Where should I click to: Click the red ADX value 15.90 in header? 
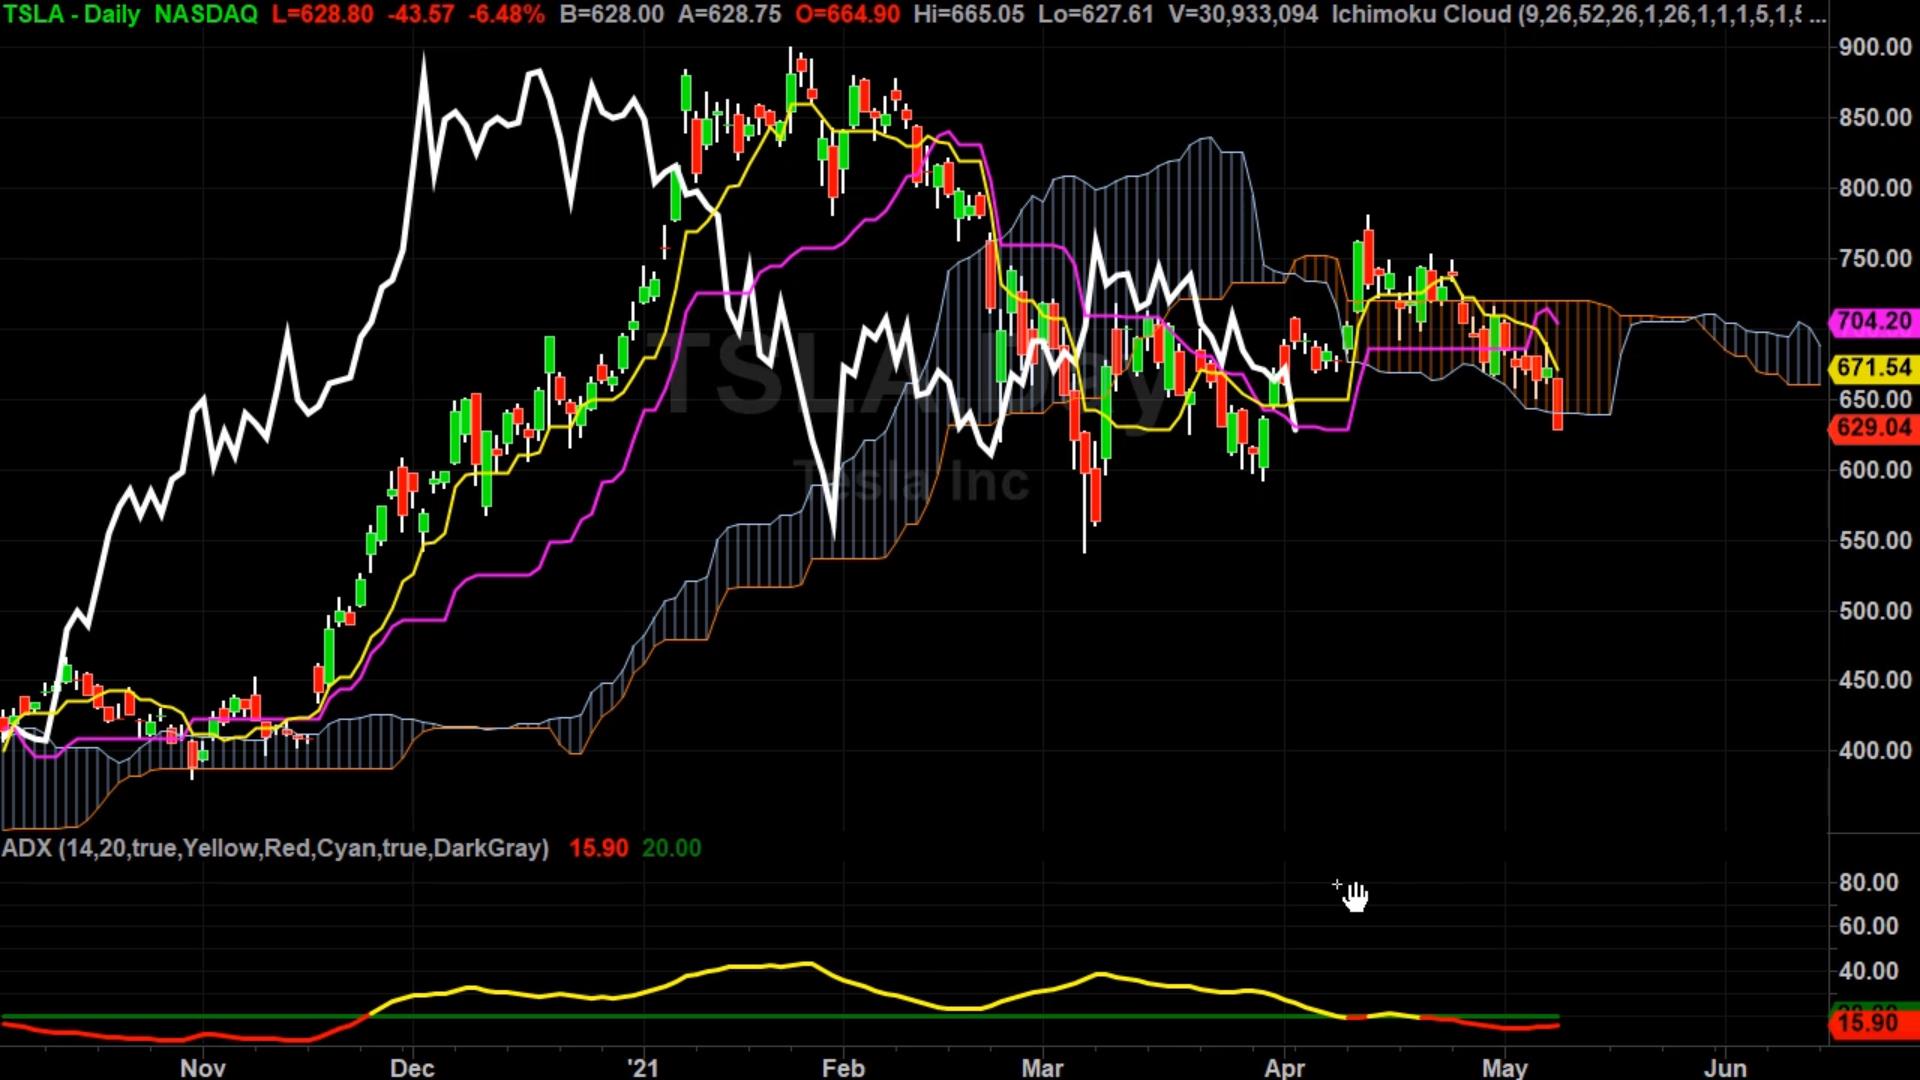(x=598, y=848)
